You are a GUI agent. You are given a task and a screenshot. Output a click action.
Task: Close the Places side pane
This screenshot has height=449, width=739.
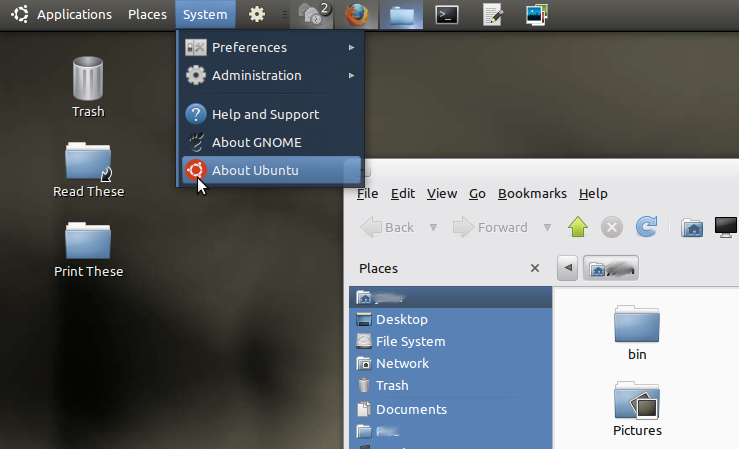tap(535, 268)
